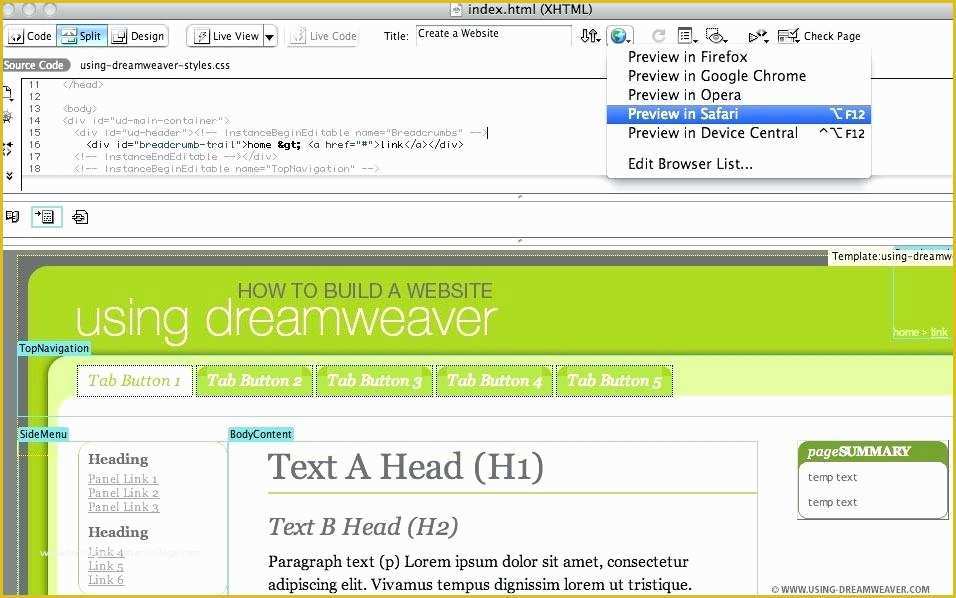Screen dimensions: 956x598
Task: Click code line 14 ud-main-container div
Action: 146,121
